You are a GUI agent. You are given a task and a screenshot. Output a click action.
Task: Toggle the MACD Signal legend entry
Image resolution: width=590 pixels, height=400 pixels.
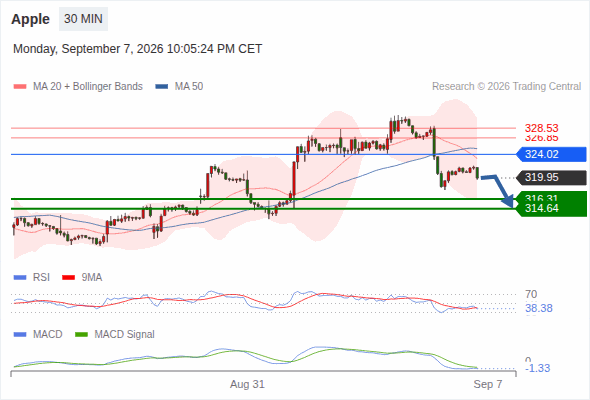[115, 334]
